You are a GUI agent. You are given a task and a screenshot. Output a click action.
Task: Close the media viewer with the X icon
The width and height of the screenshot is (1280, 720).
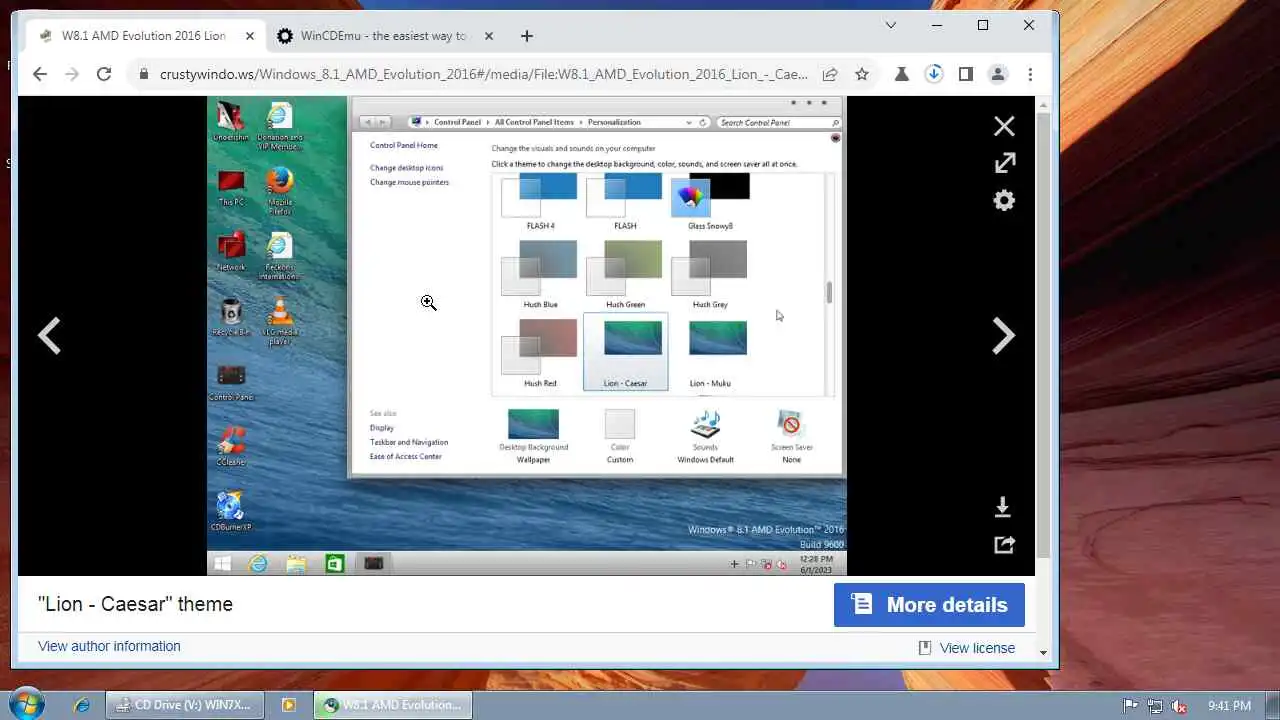(x=1004, y=126)
